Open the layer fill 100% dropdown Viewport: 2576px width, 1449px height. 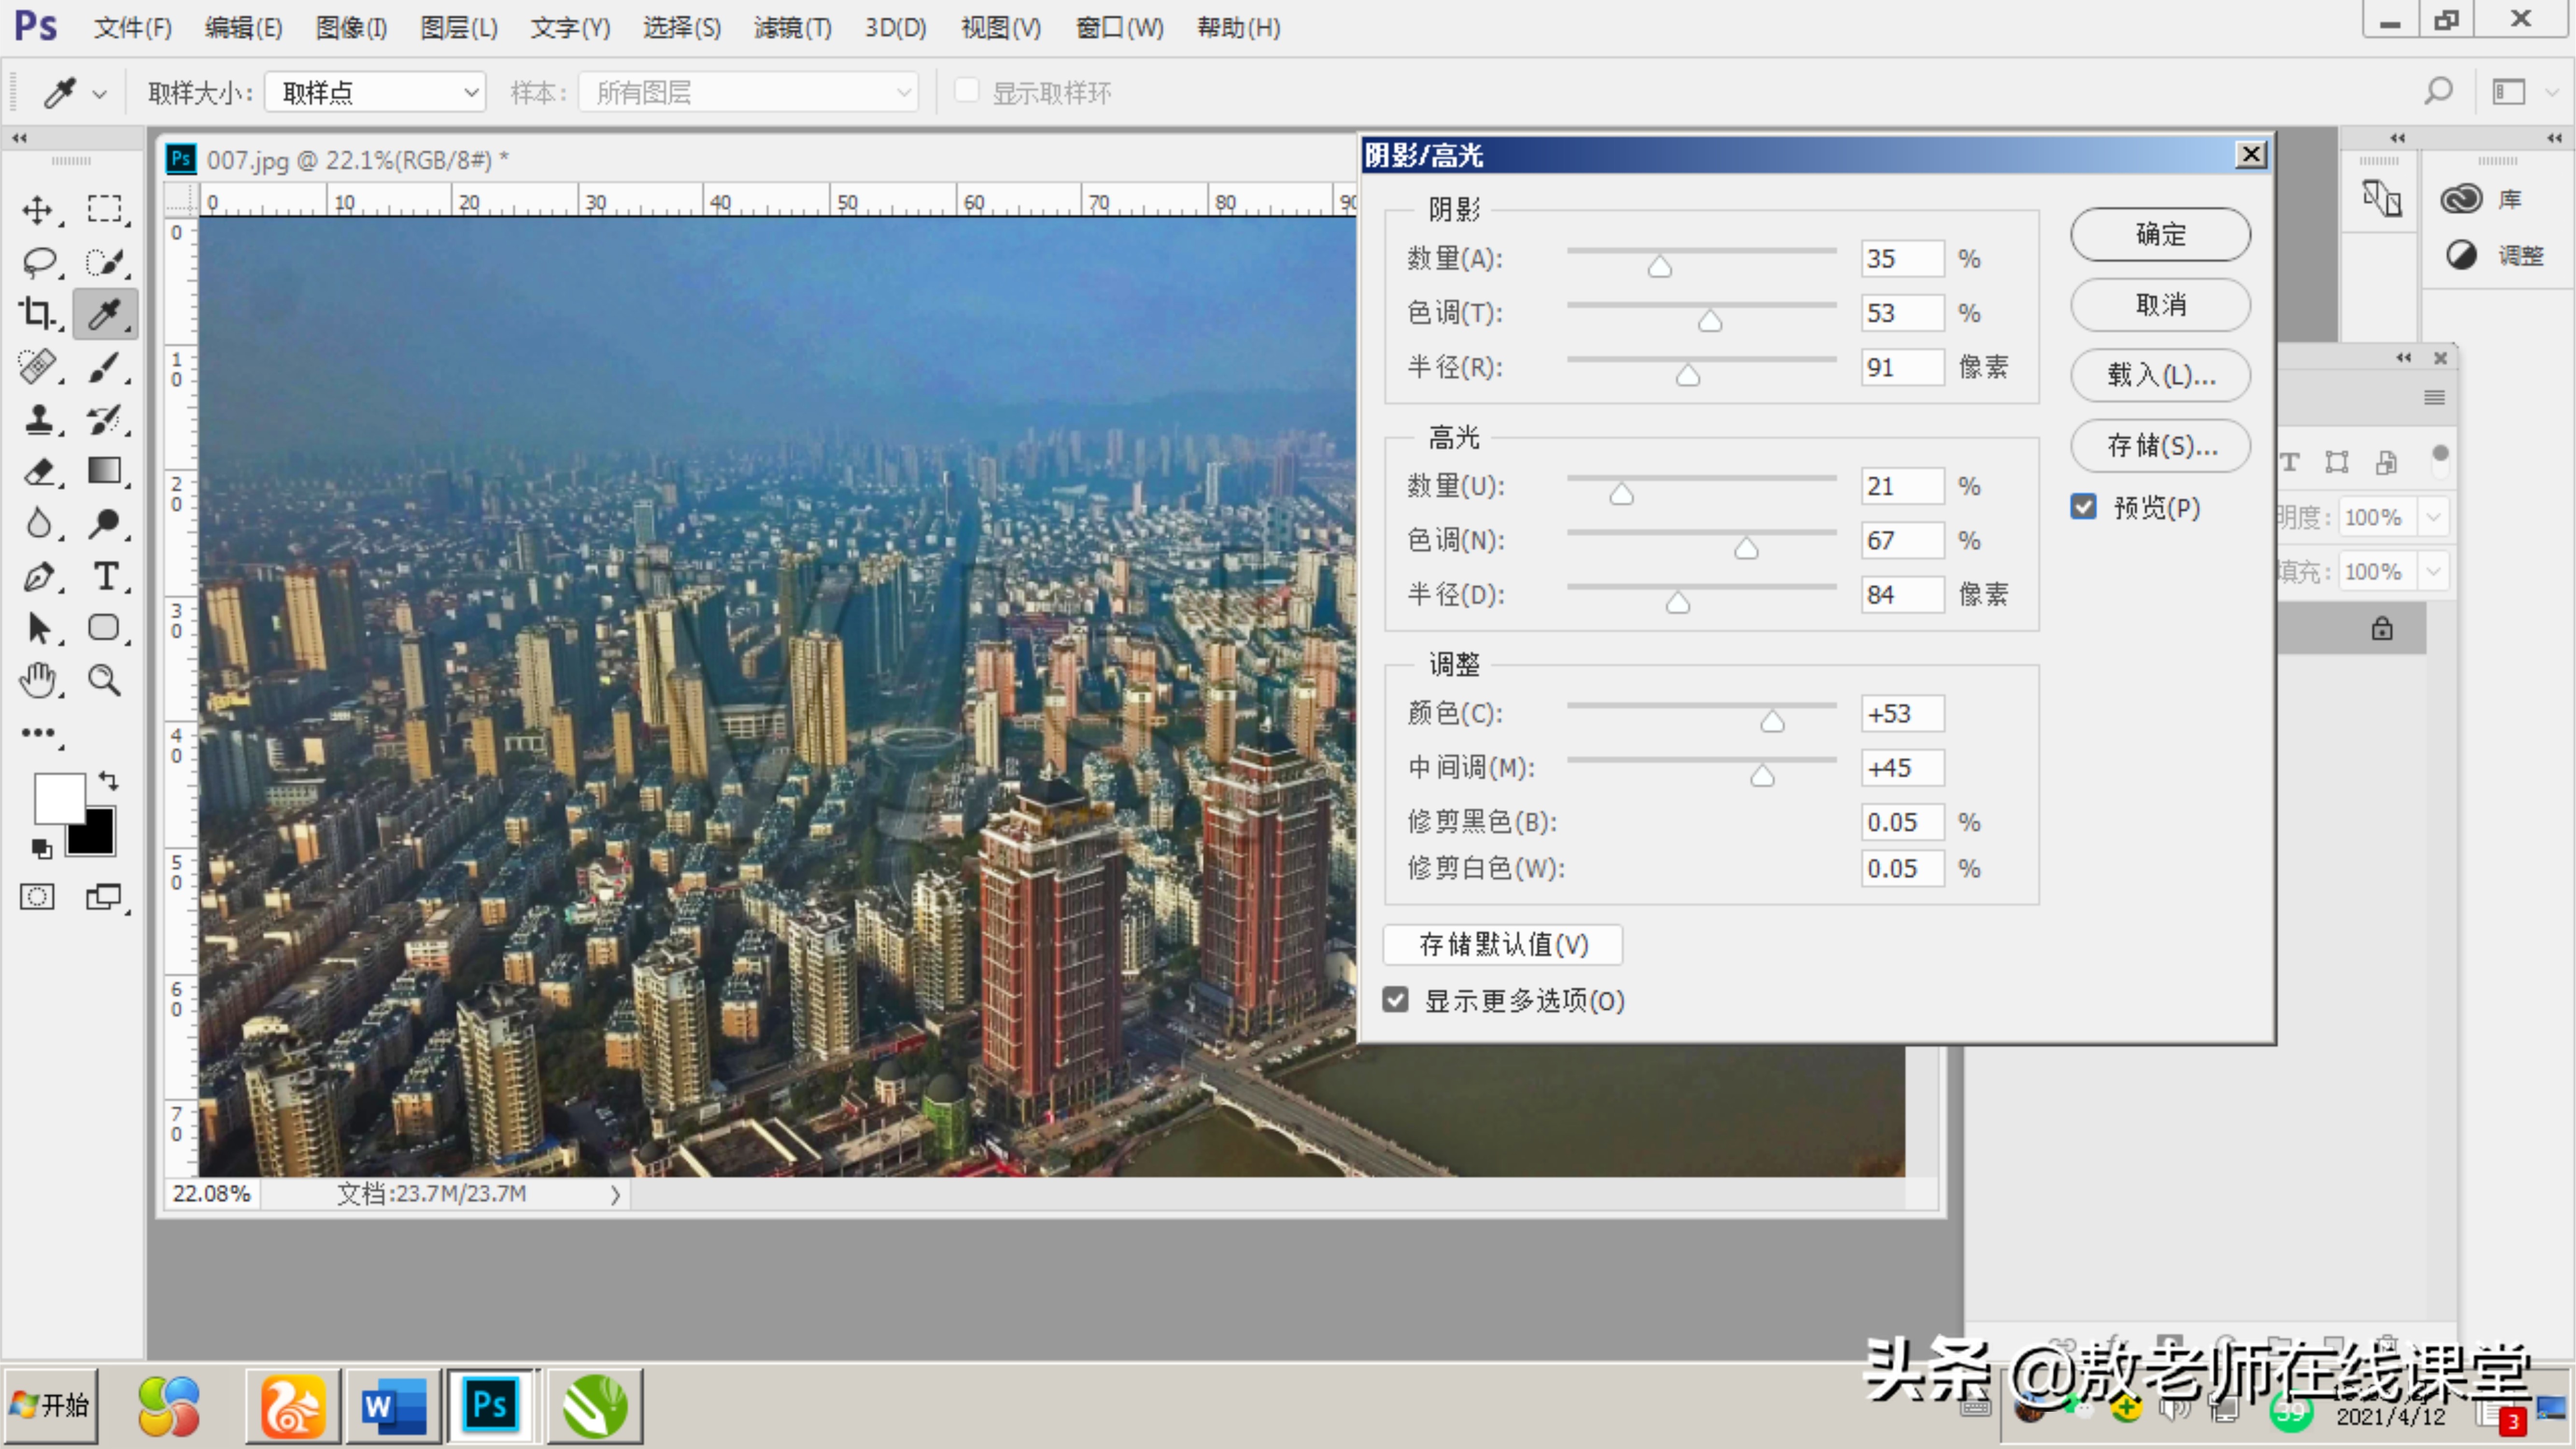[2433, 571]
